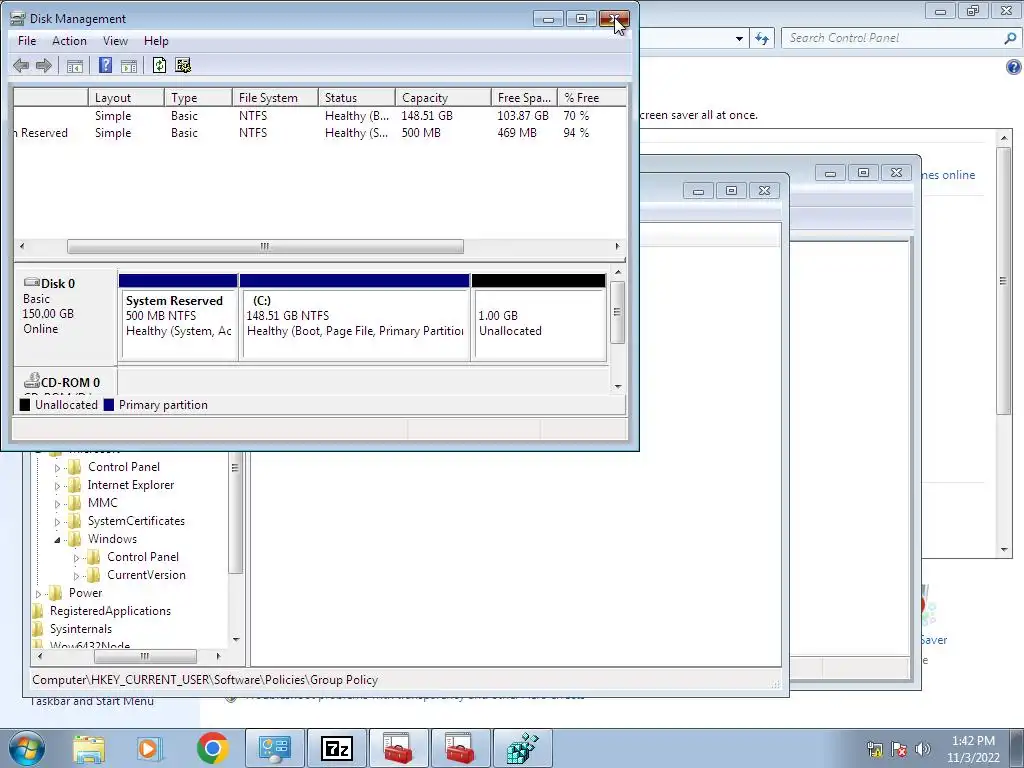Switch to Control Panel taskbar button

[275, 748]
